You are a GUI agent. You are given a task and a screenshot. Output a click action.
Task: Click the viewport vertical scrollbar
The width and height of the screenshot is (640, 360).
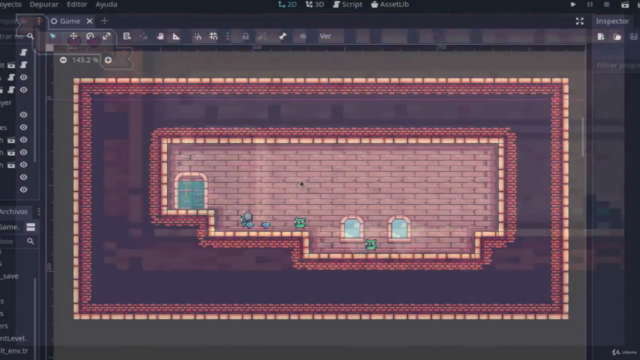click(582, 137)
